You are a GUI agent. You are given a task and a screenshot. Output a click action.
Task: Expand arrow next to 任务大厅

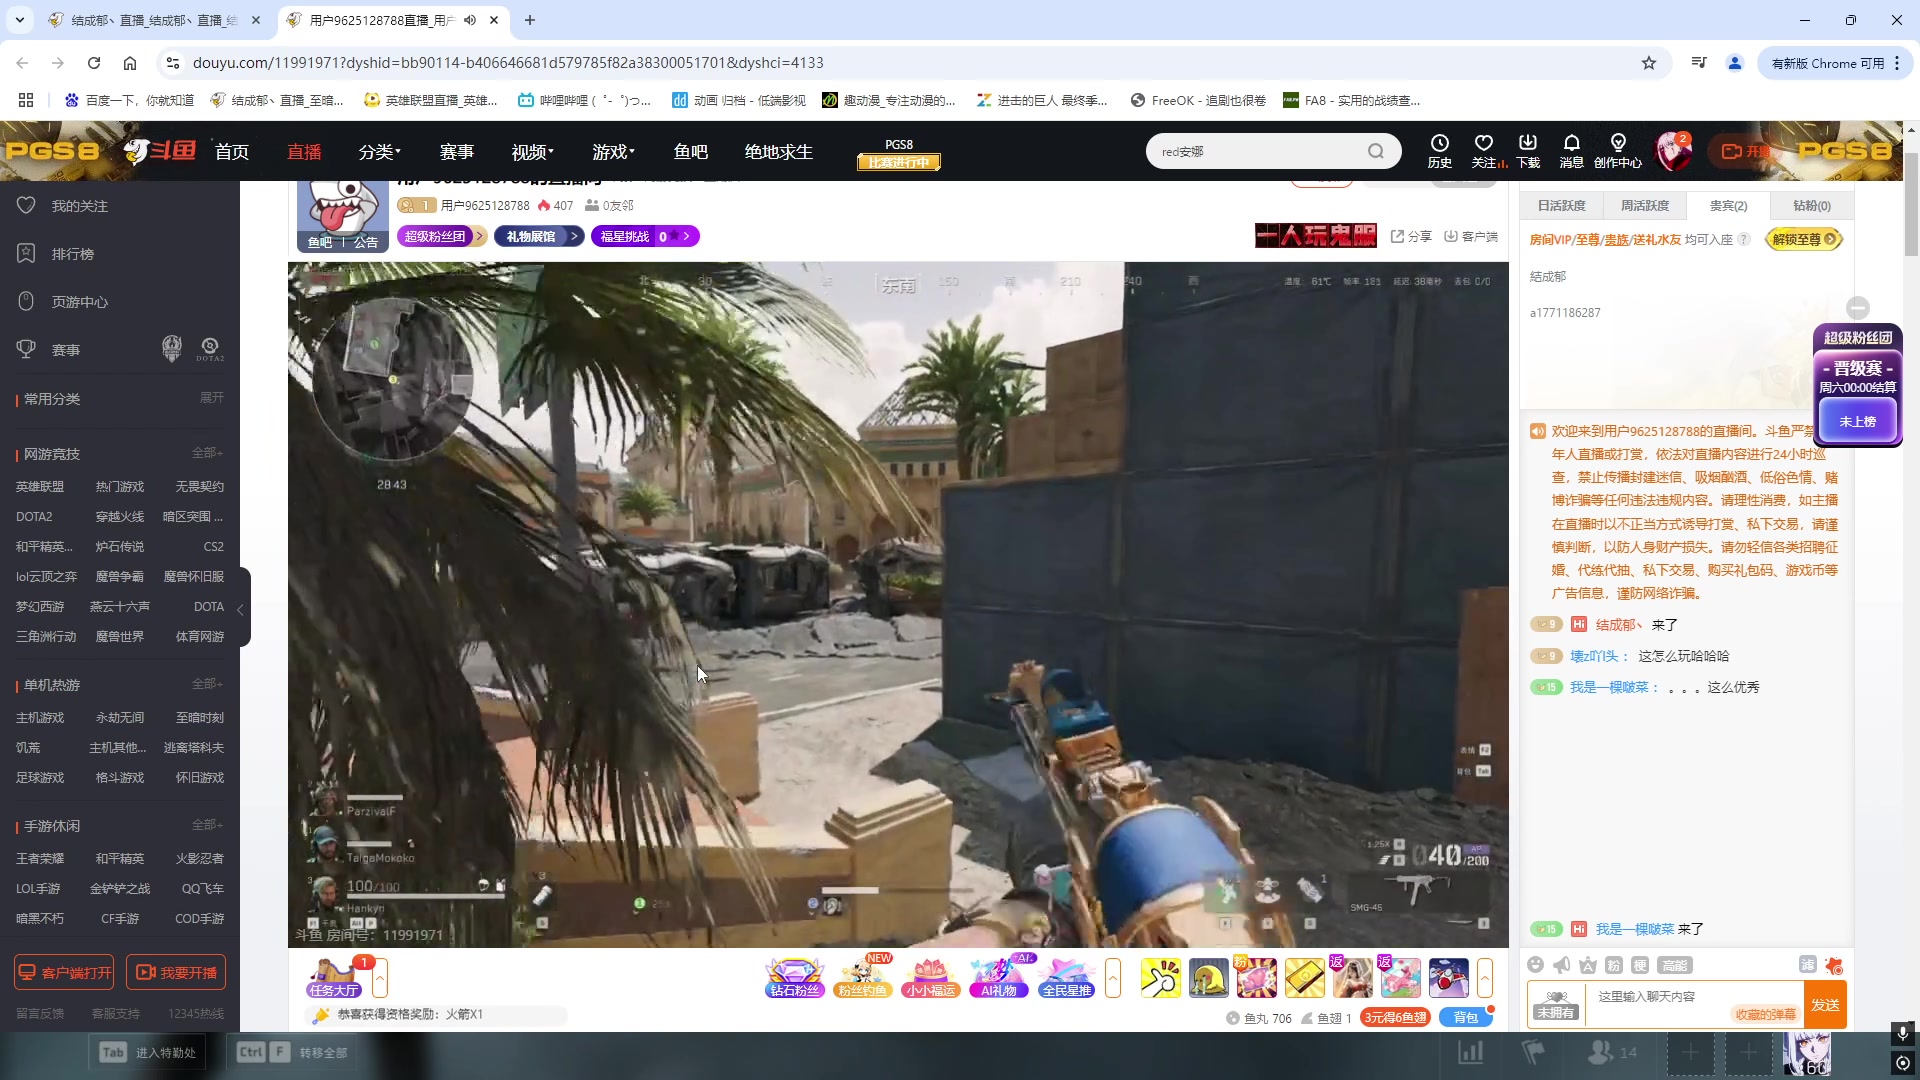(x=380, y=977)
